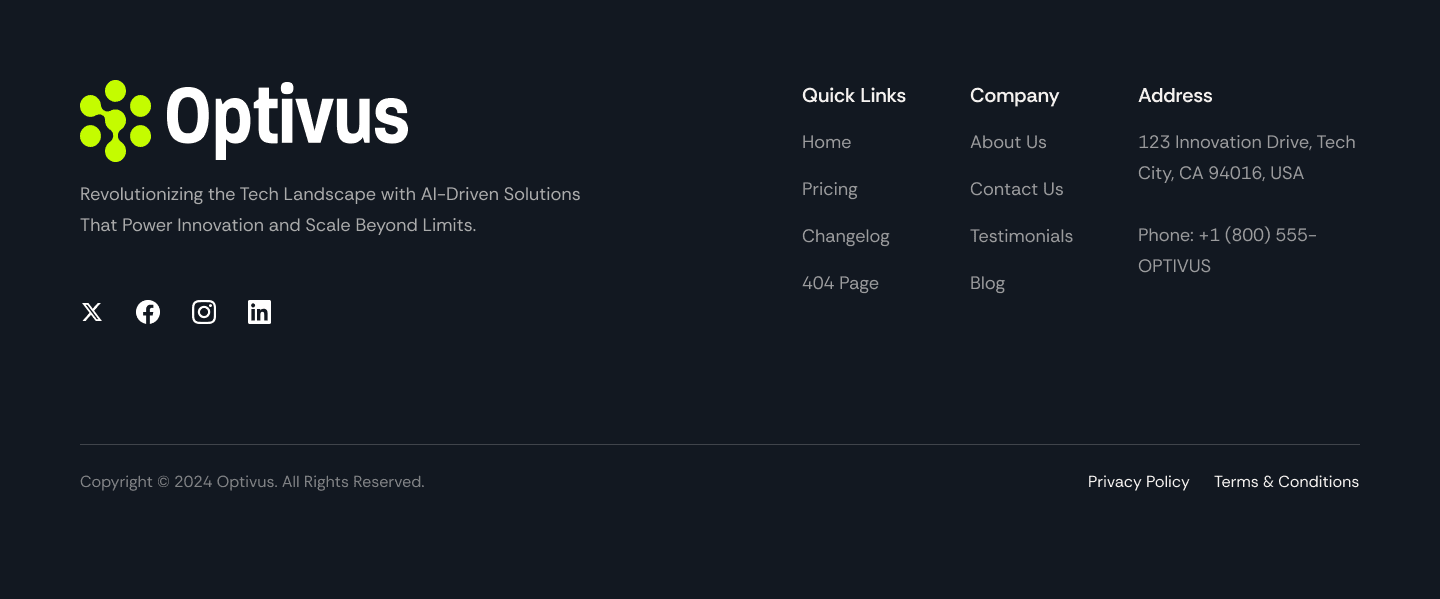Open the Changelog link

[845, 236]
